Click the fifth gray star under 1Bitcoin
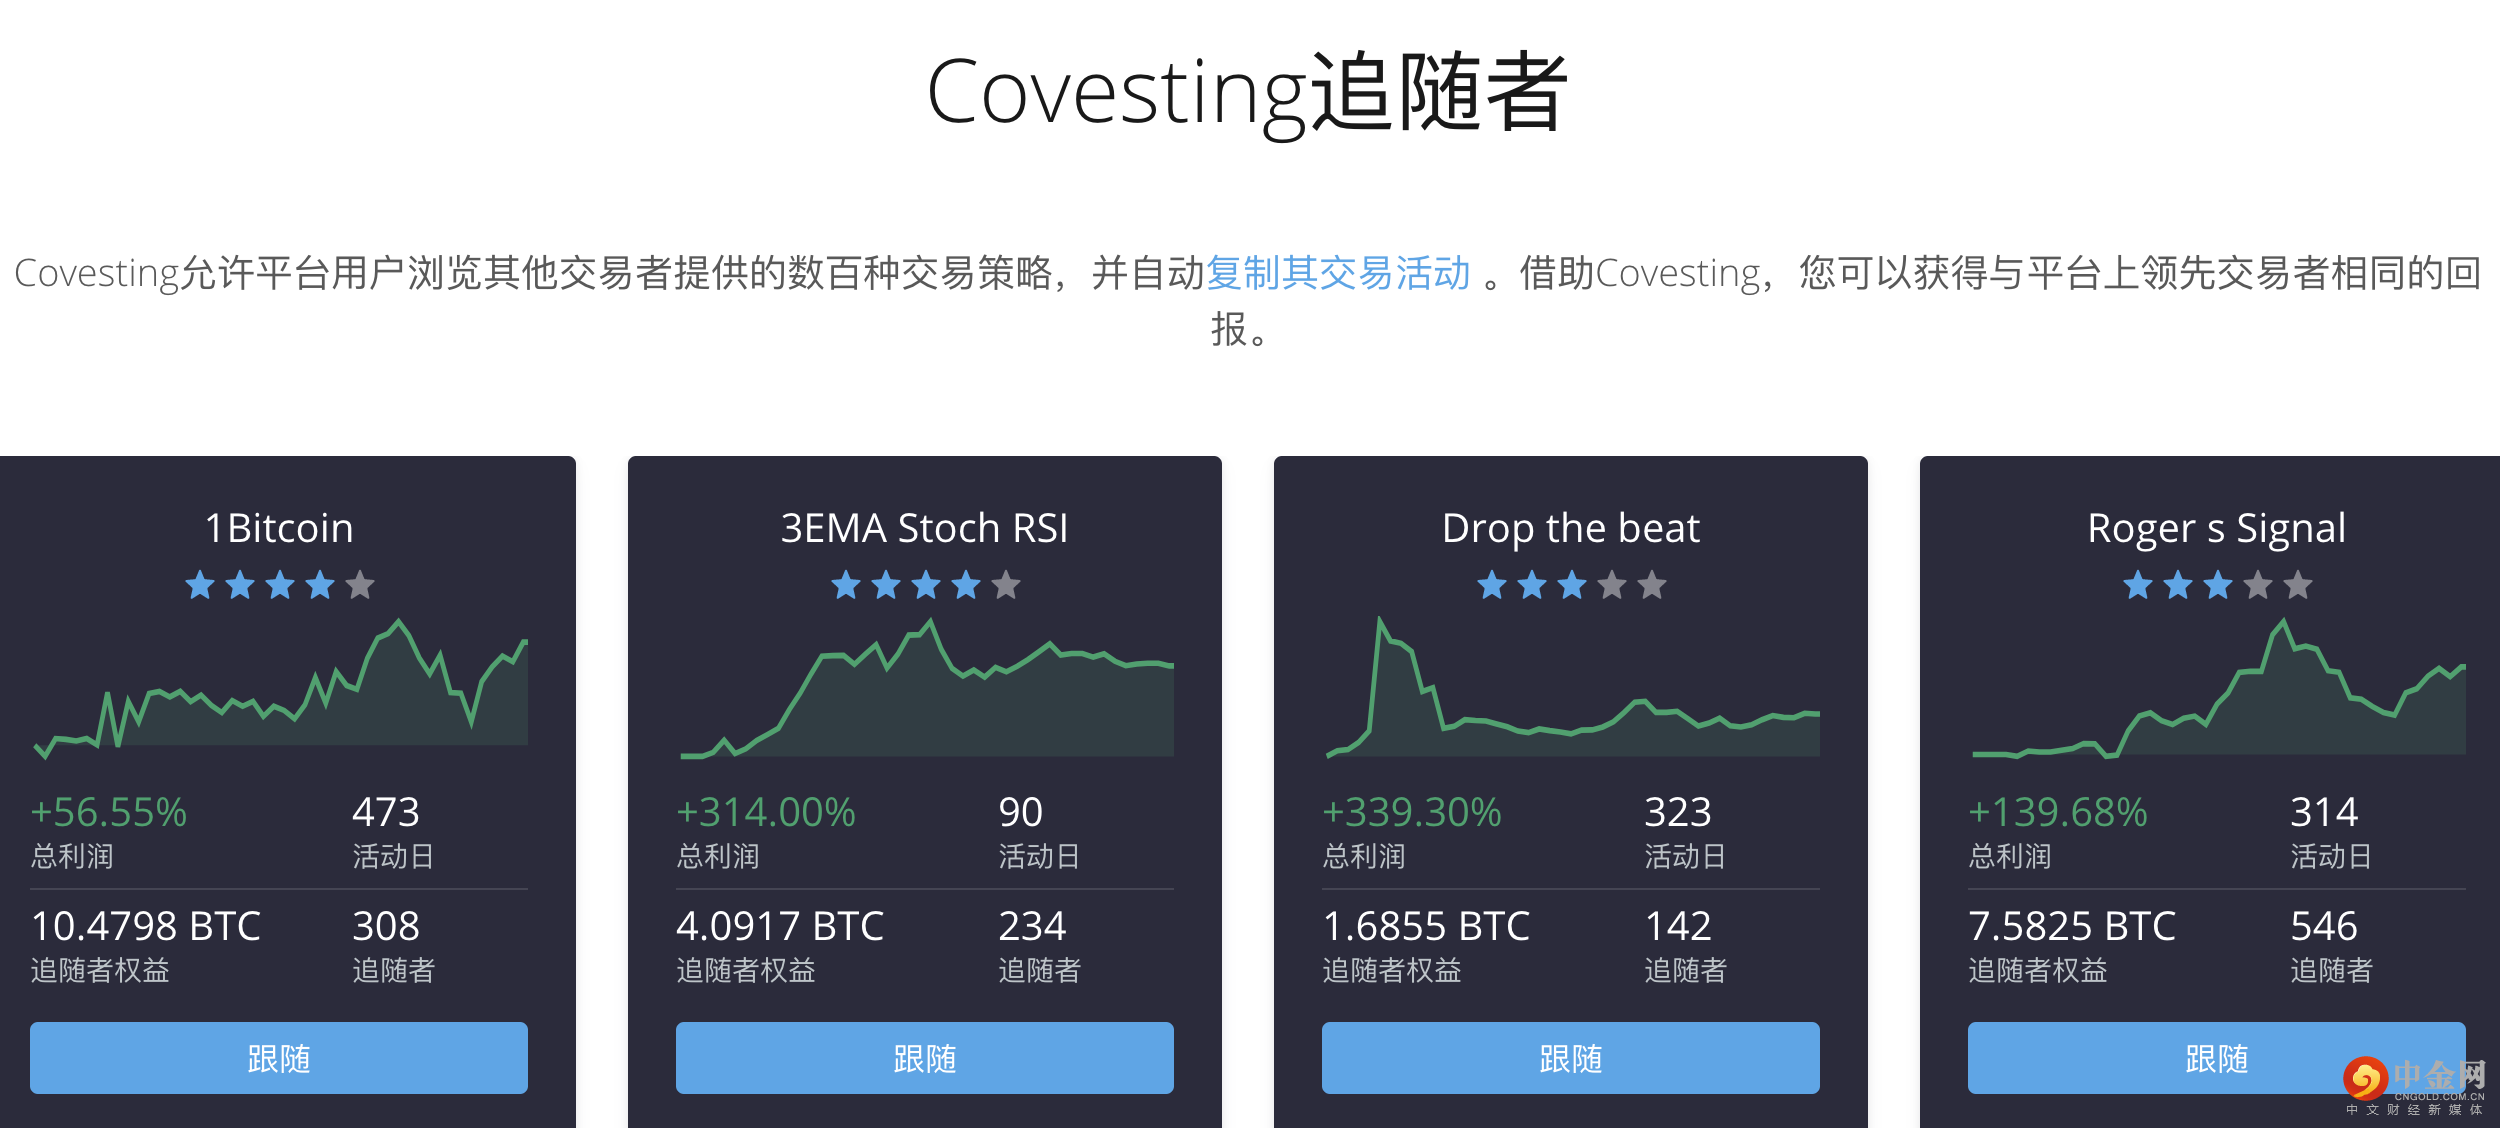Image resolution: width=2500 pixels, height=1128 pixels. point(360,585)
